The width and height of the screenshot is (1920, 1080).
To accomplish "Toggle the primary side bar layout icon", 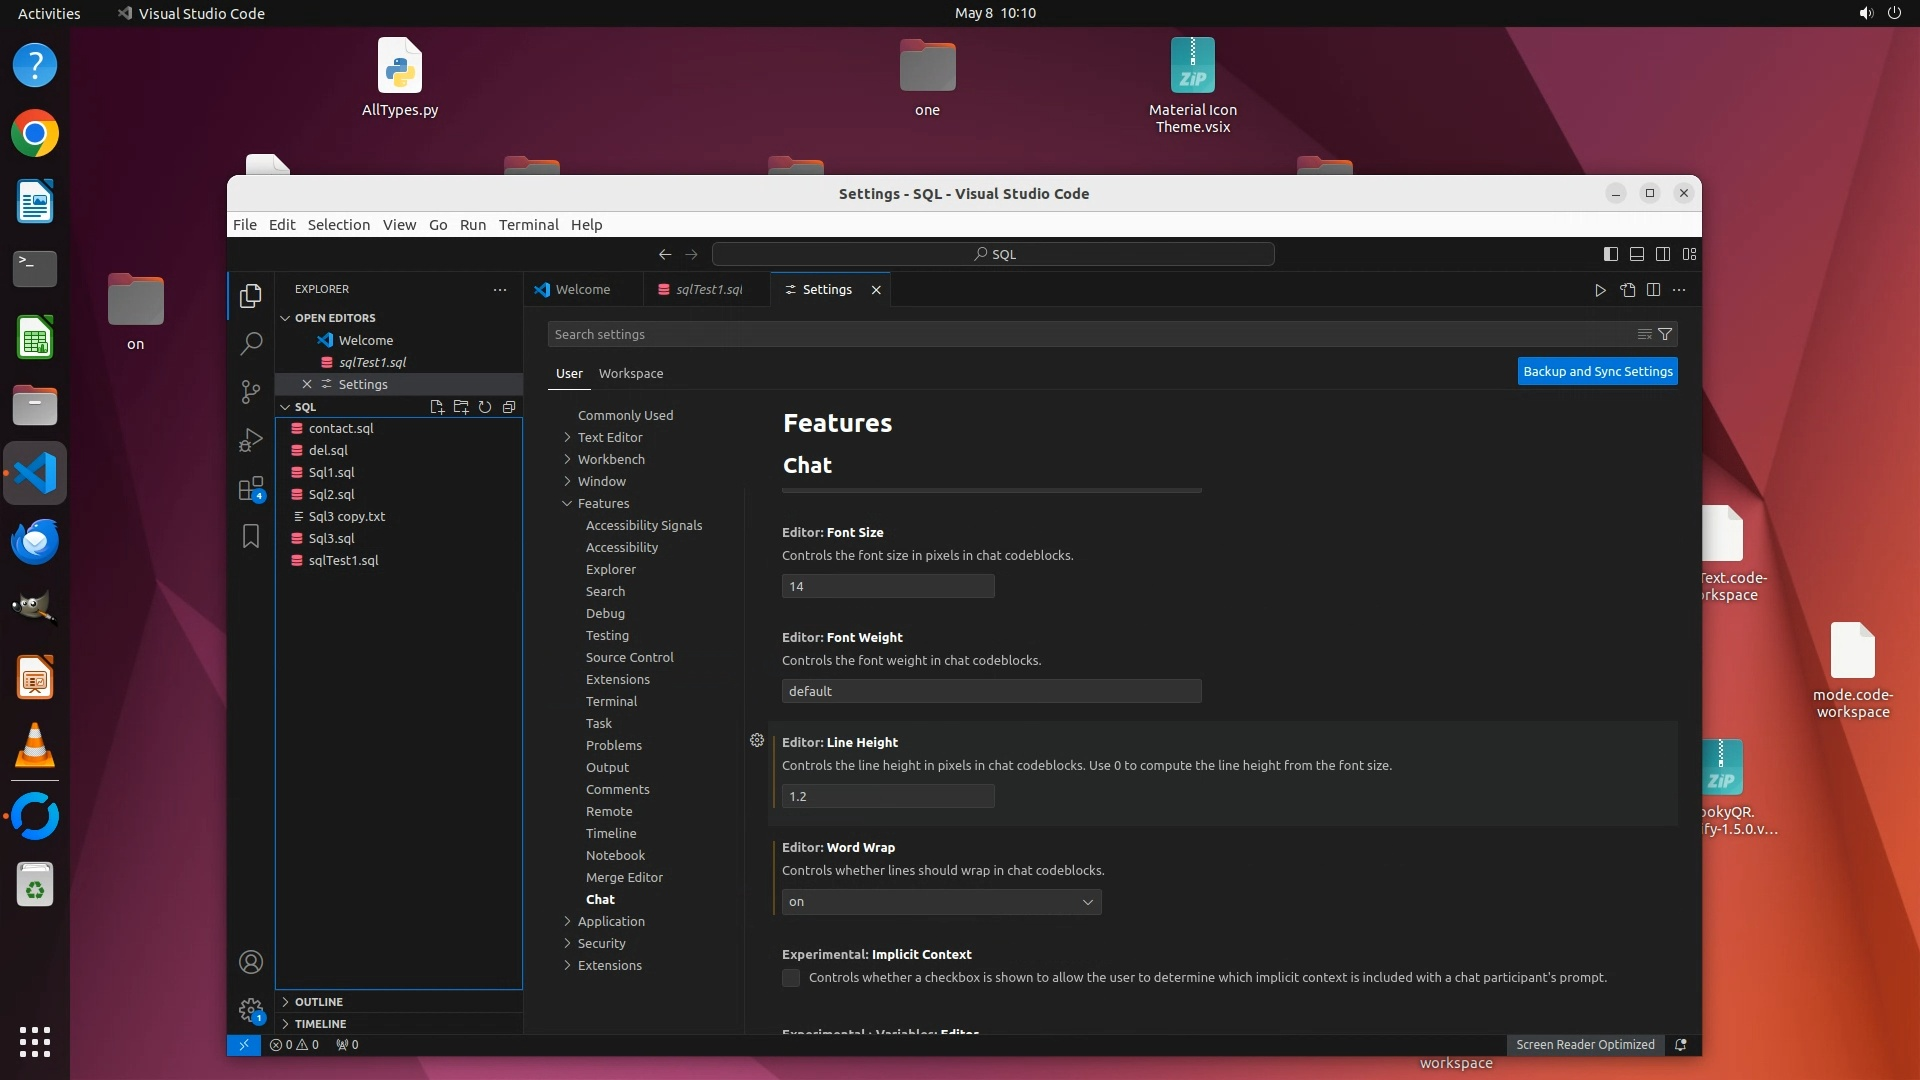I will [1610, 254].
